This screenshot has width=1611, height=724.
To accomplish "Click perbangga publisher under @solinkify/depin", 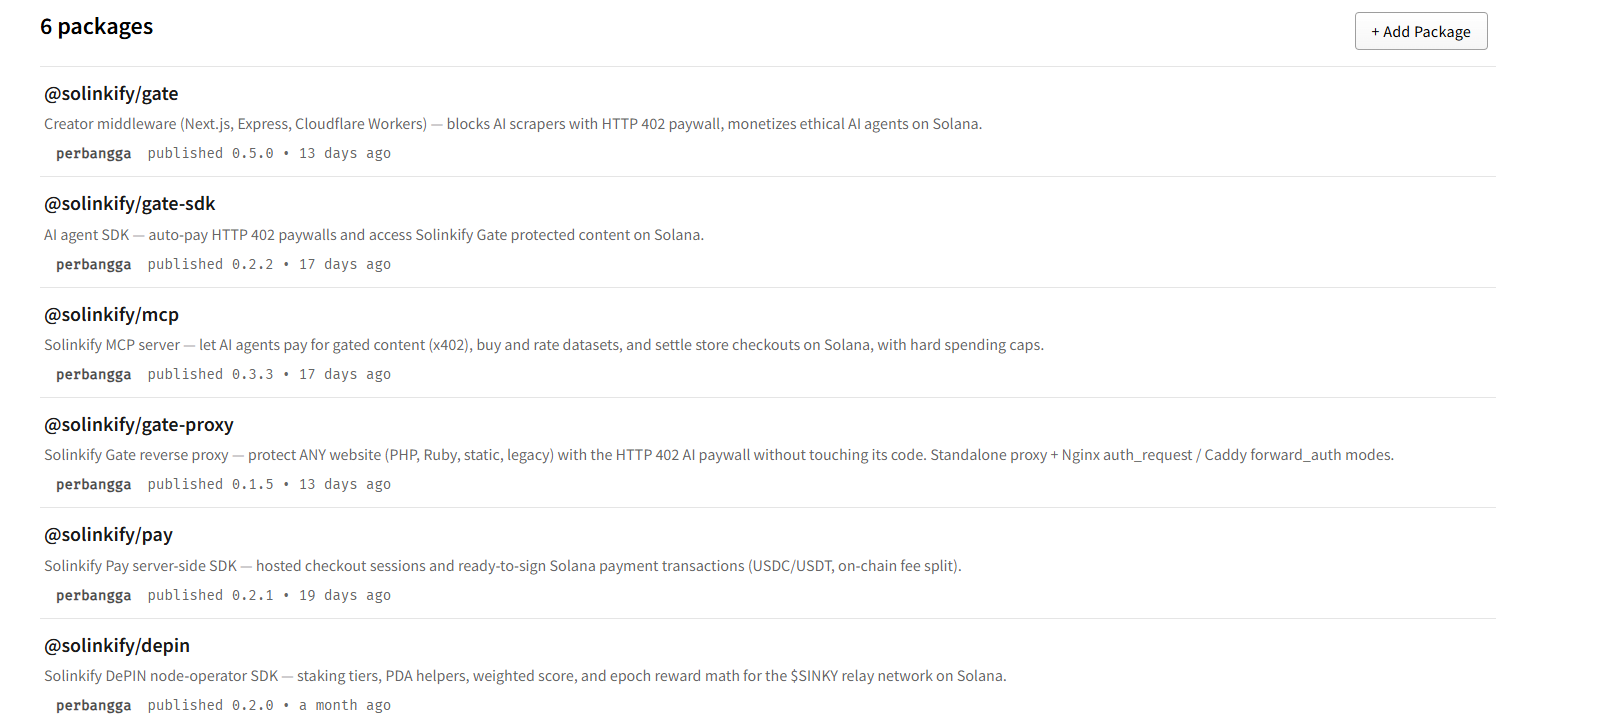I will (93, 706).
